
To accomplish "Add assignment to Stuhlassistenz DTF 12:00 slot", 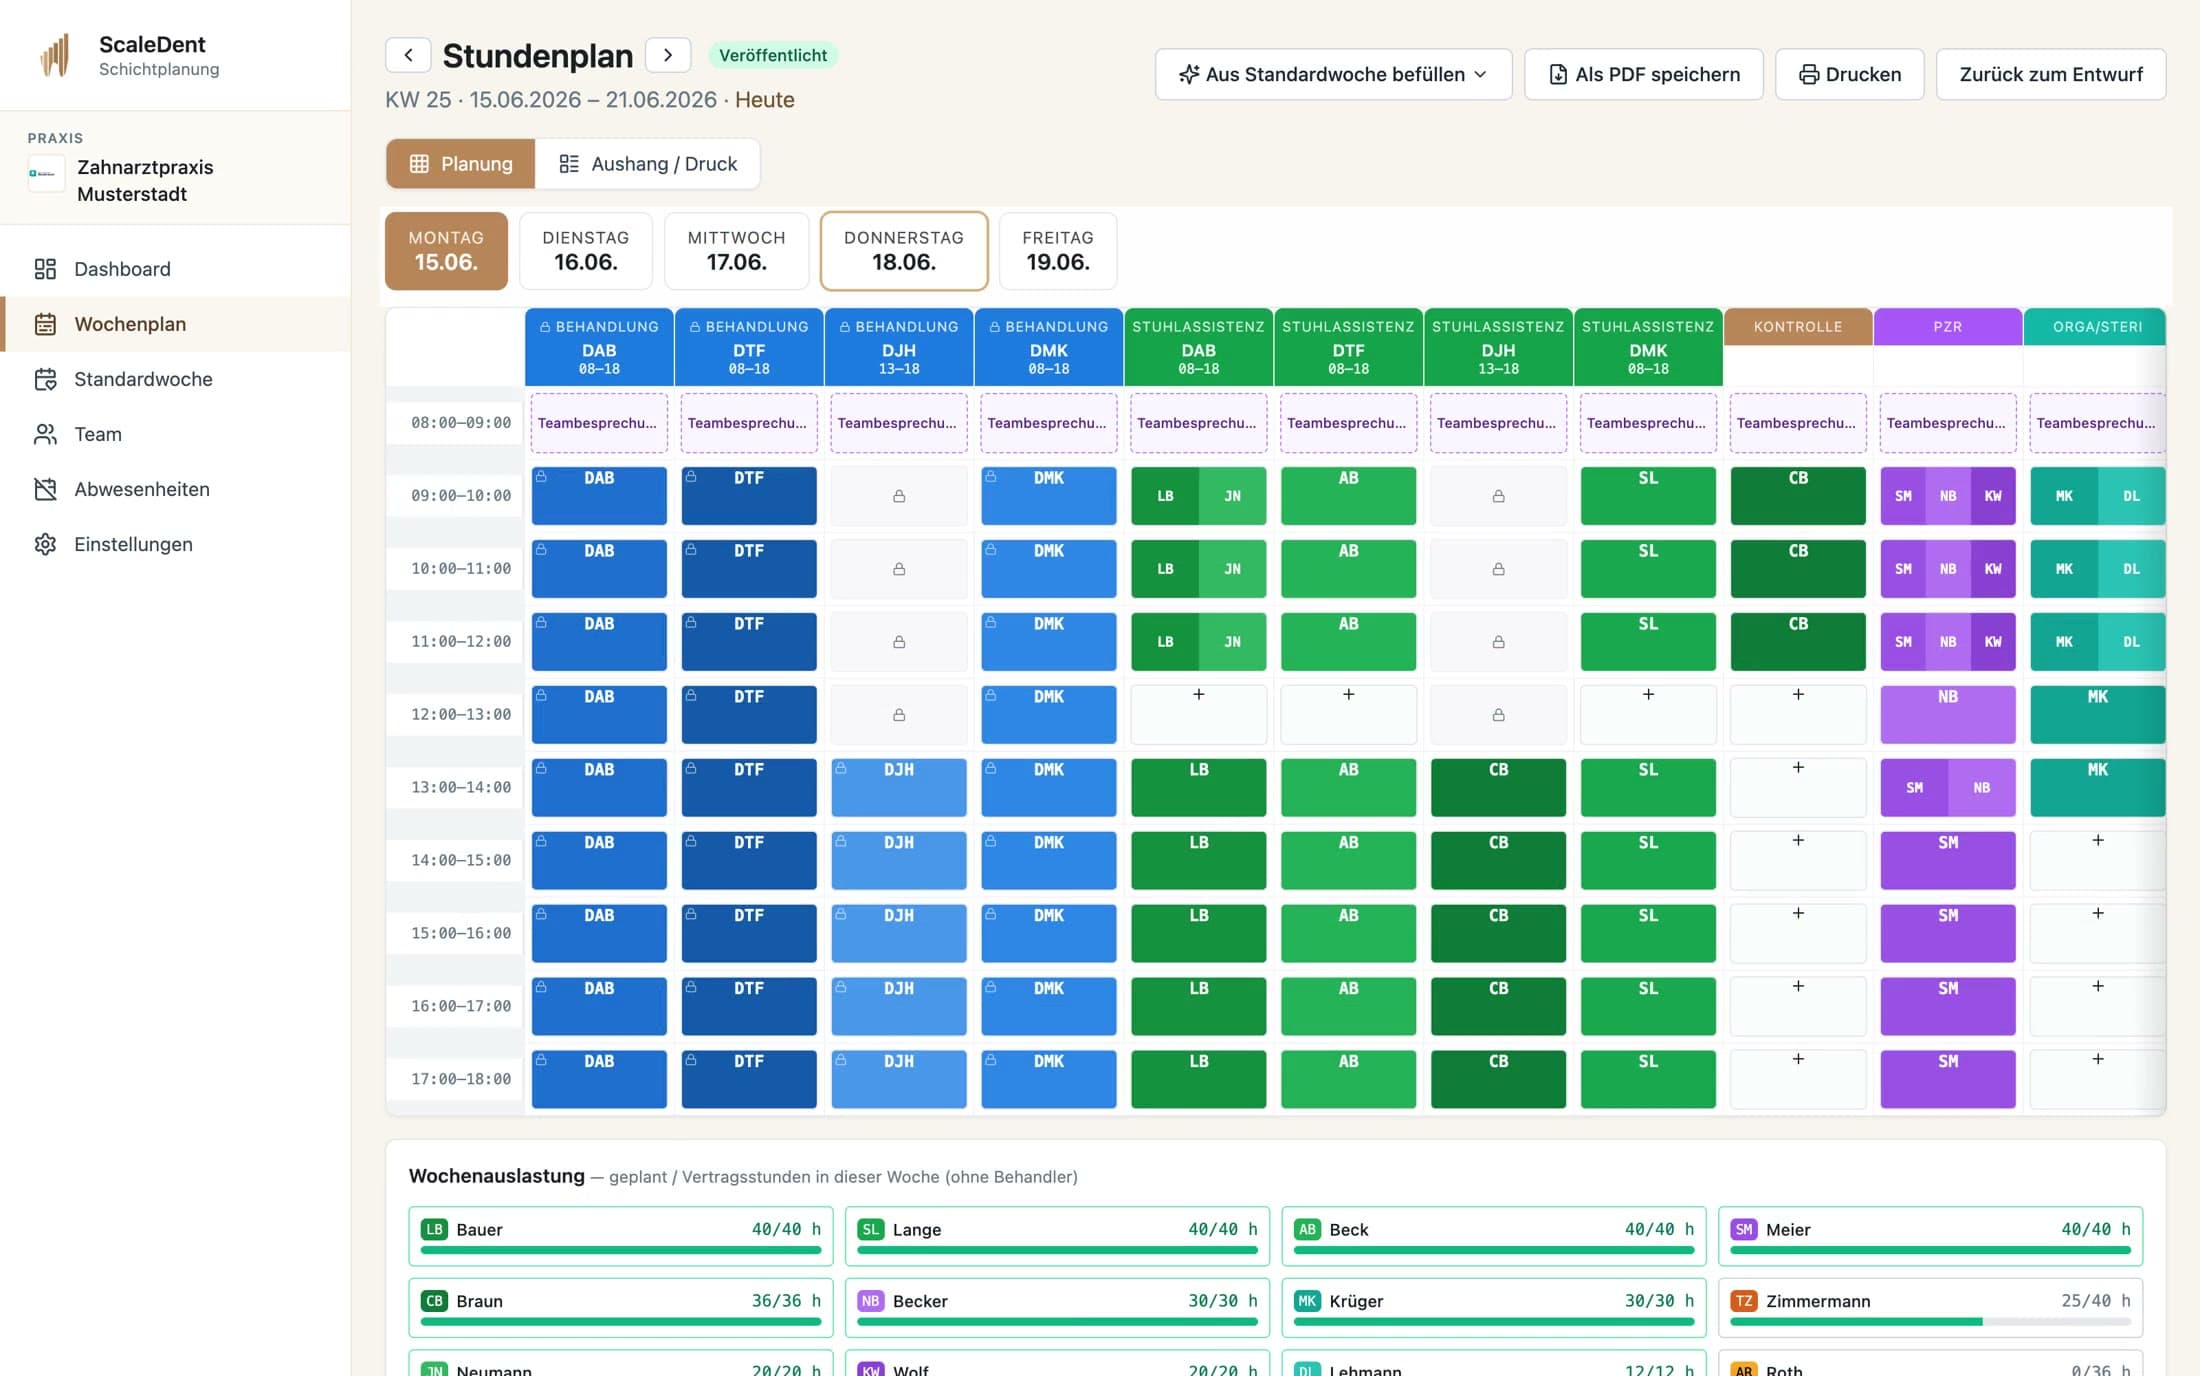I will [1348, 715].
